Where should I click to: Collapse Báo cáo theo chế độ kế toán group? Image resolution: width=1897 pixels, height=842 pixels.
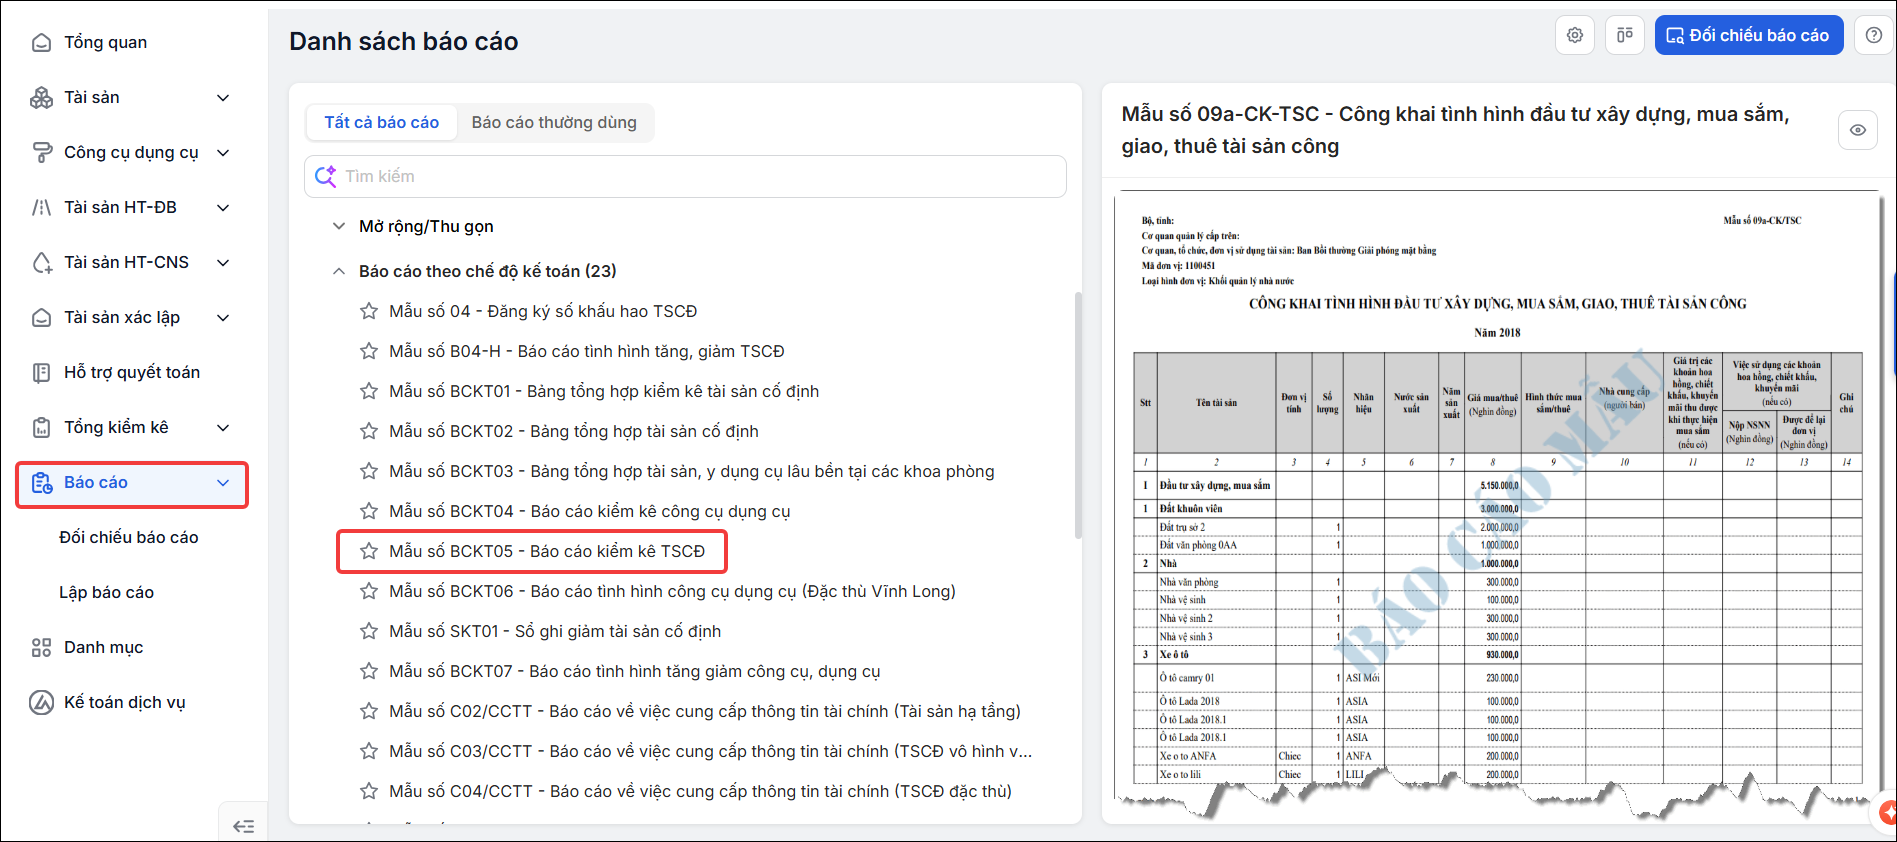point(339,271)
